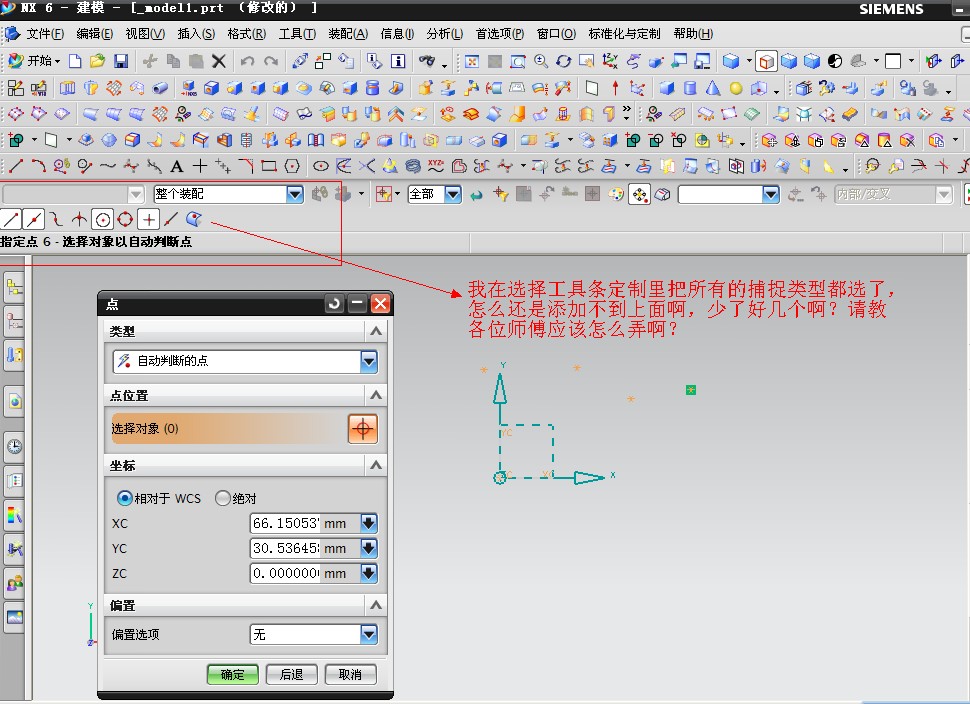Viewport: 970px width, 704px height.
Task: Toggle the Arc Center snap option
Action: [103, 219]
